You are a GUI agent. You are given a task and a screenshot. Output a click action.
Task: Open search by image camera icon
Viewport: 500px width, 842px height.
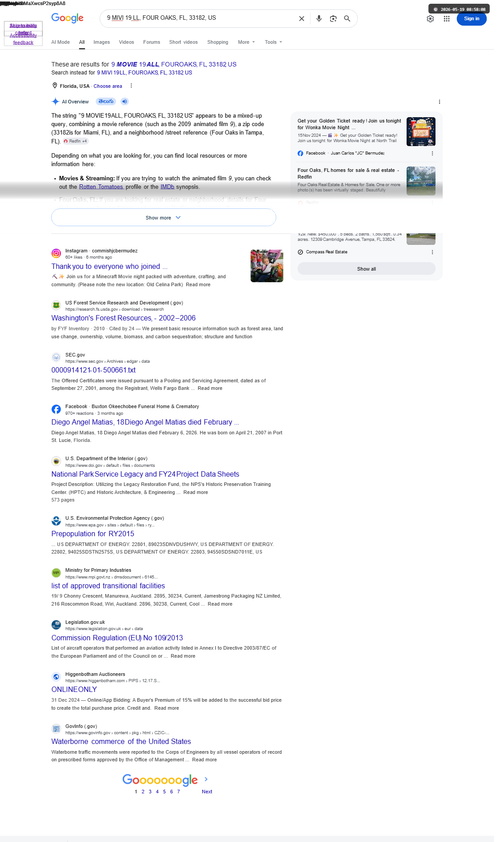coord(333,18)
